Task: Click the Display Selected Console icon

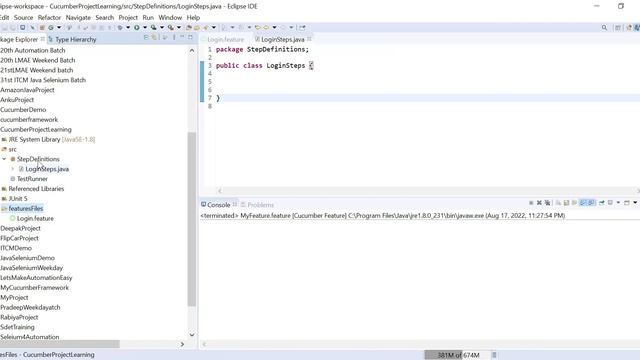Action: click(x=610, y=203)
